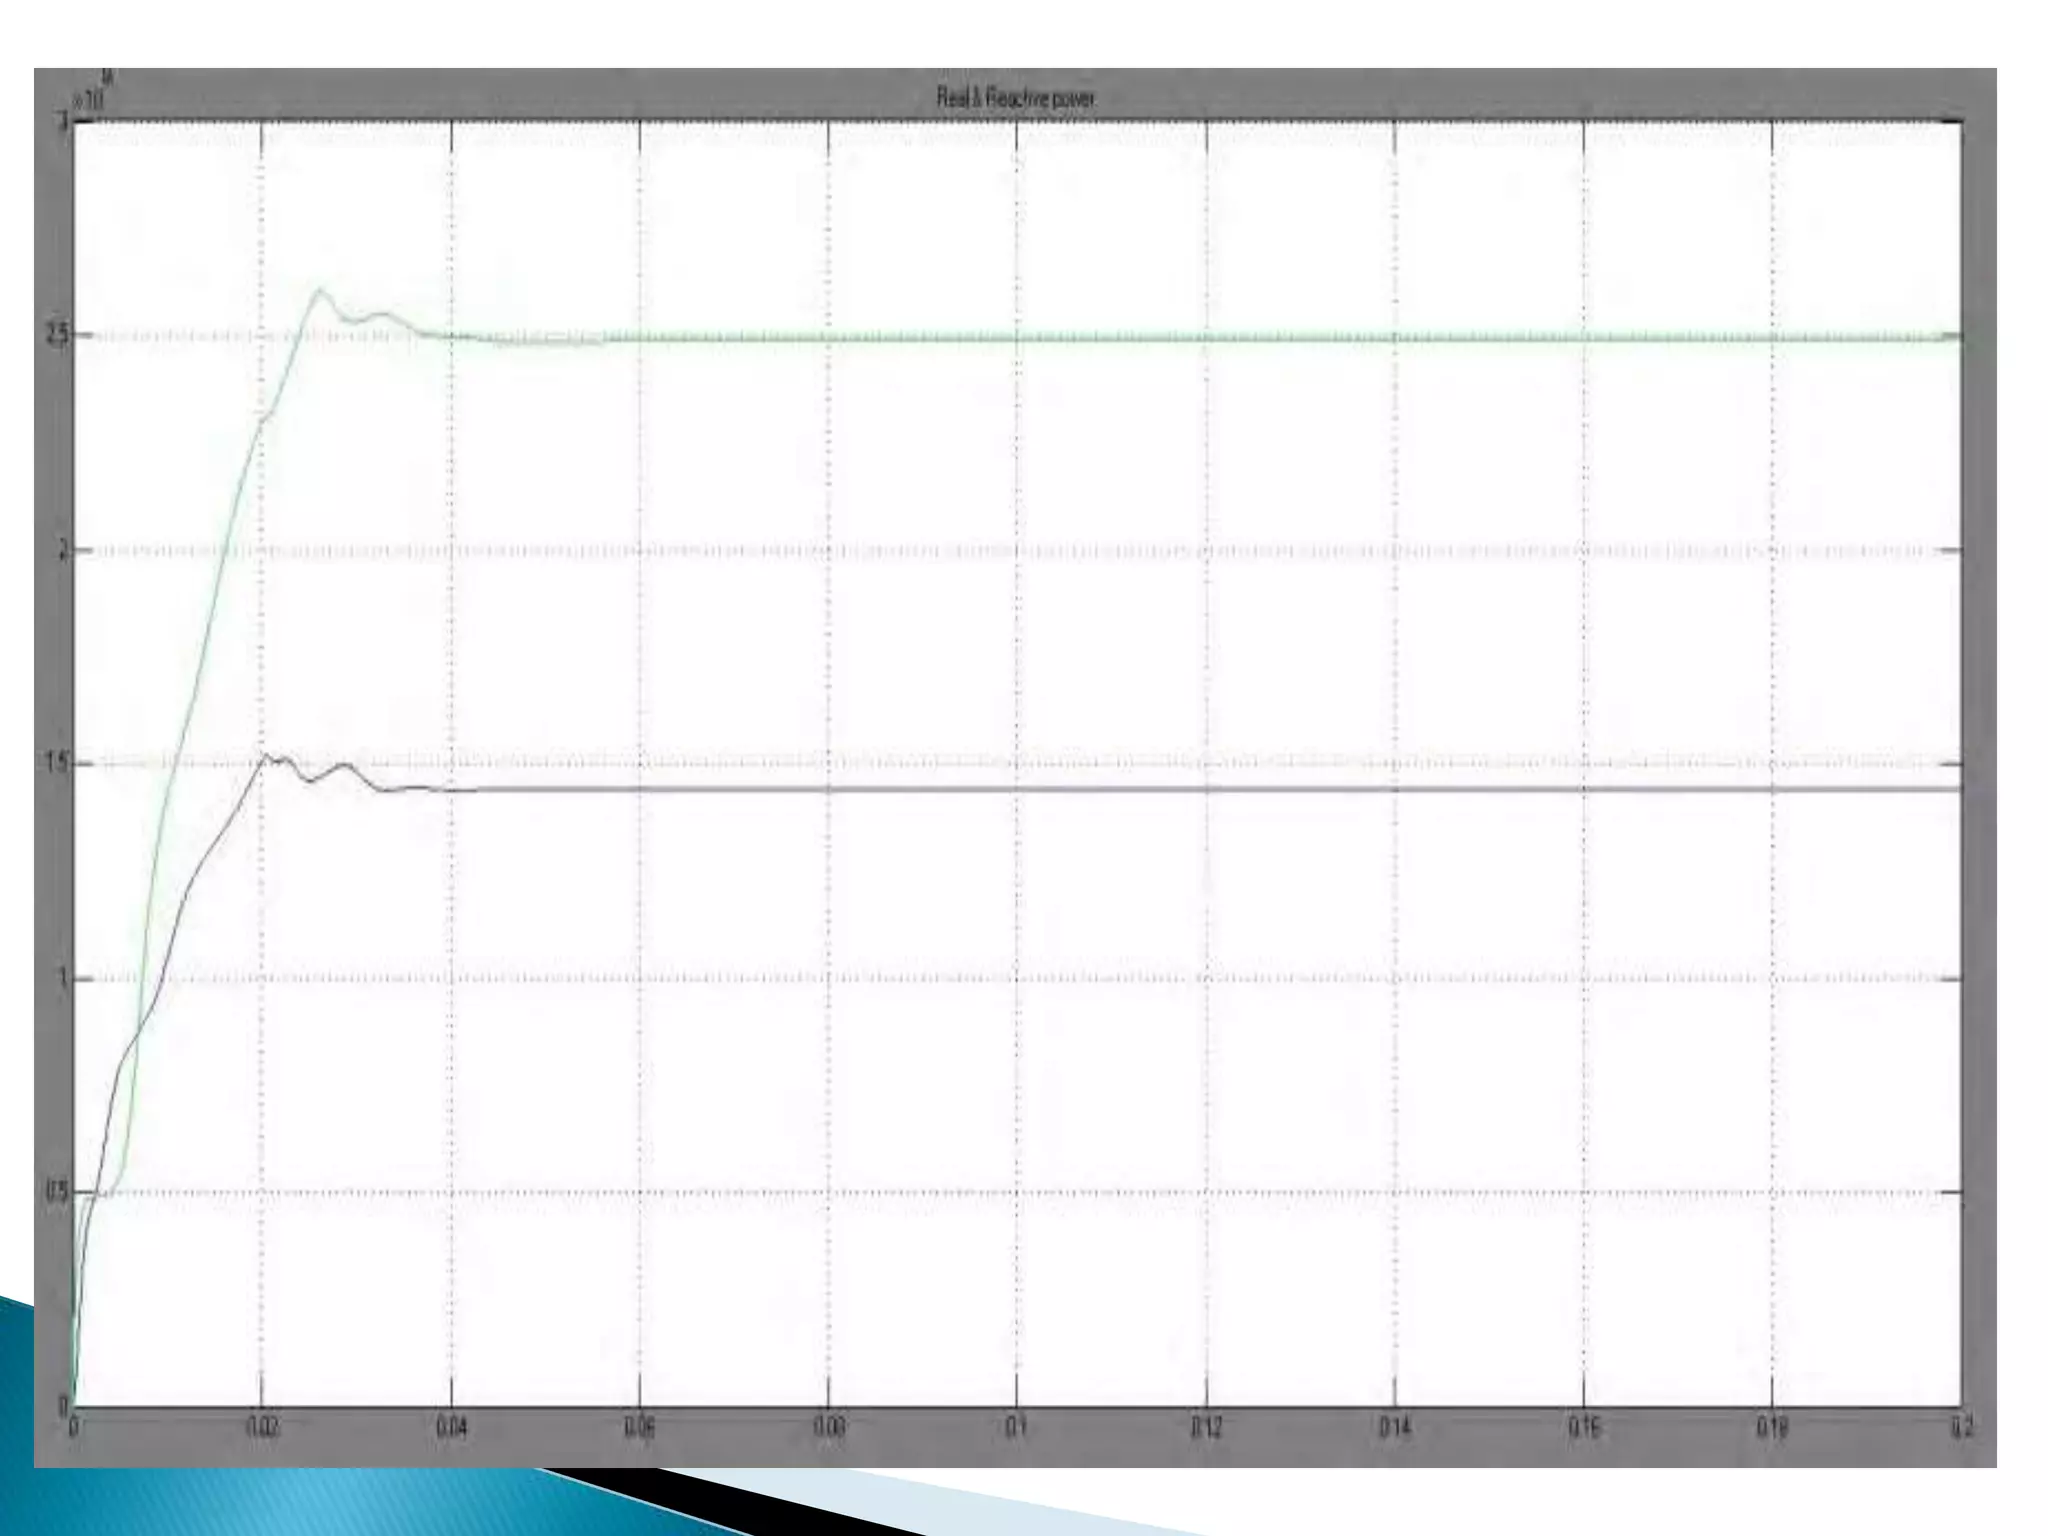Click the 0.04 x-axis tick label
Viewport: 2048px width, 1536px height.
(451, 1427)
